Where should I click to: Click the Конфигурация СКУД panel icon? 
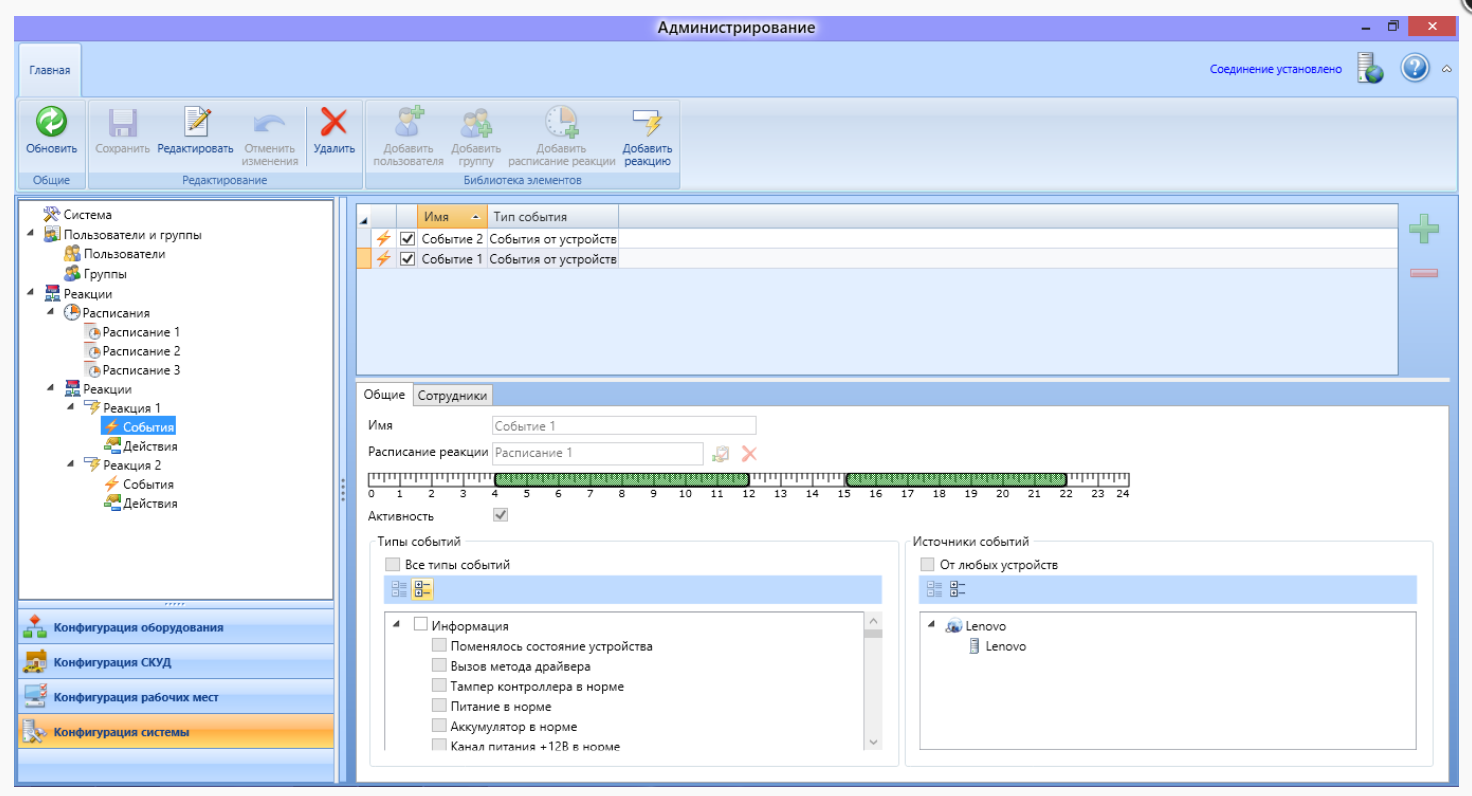[35, 662]
